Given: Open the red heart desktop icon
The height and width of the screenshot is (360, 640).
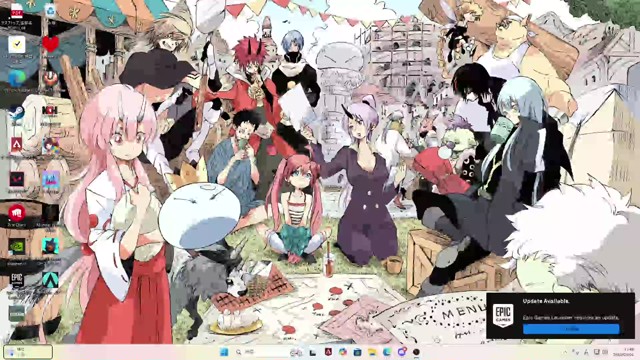Looking at the screenshot, I should (50, 44).
